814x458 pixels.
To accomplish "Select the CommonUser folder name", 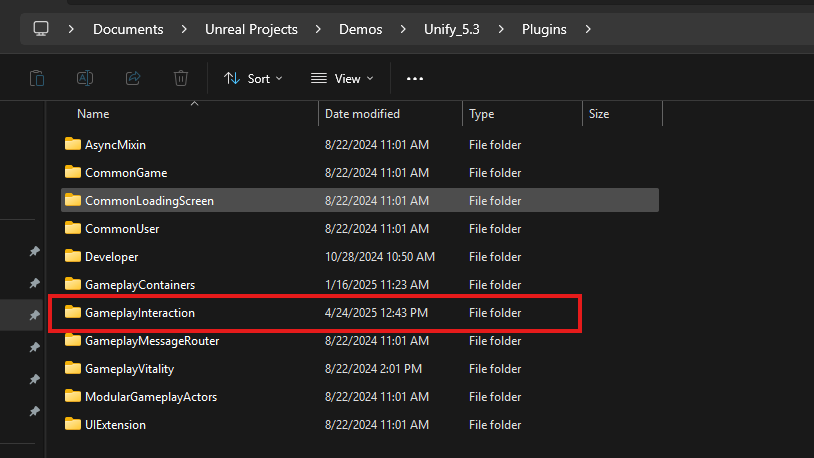I will (122, 229).
